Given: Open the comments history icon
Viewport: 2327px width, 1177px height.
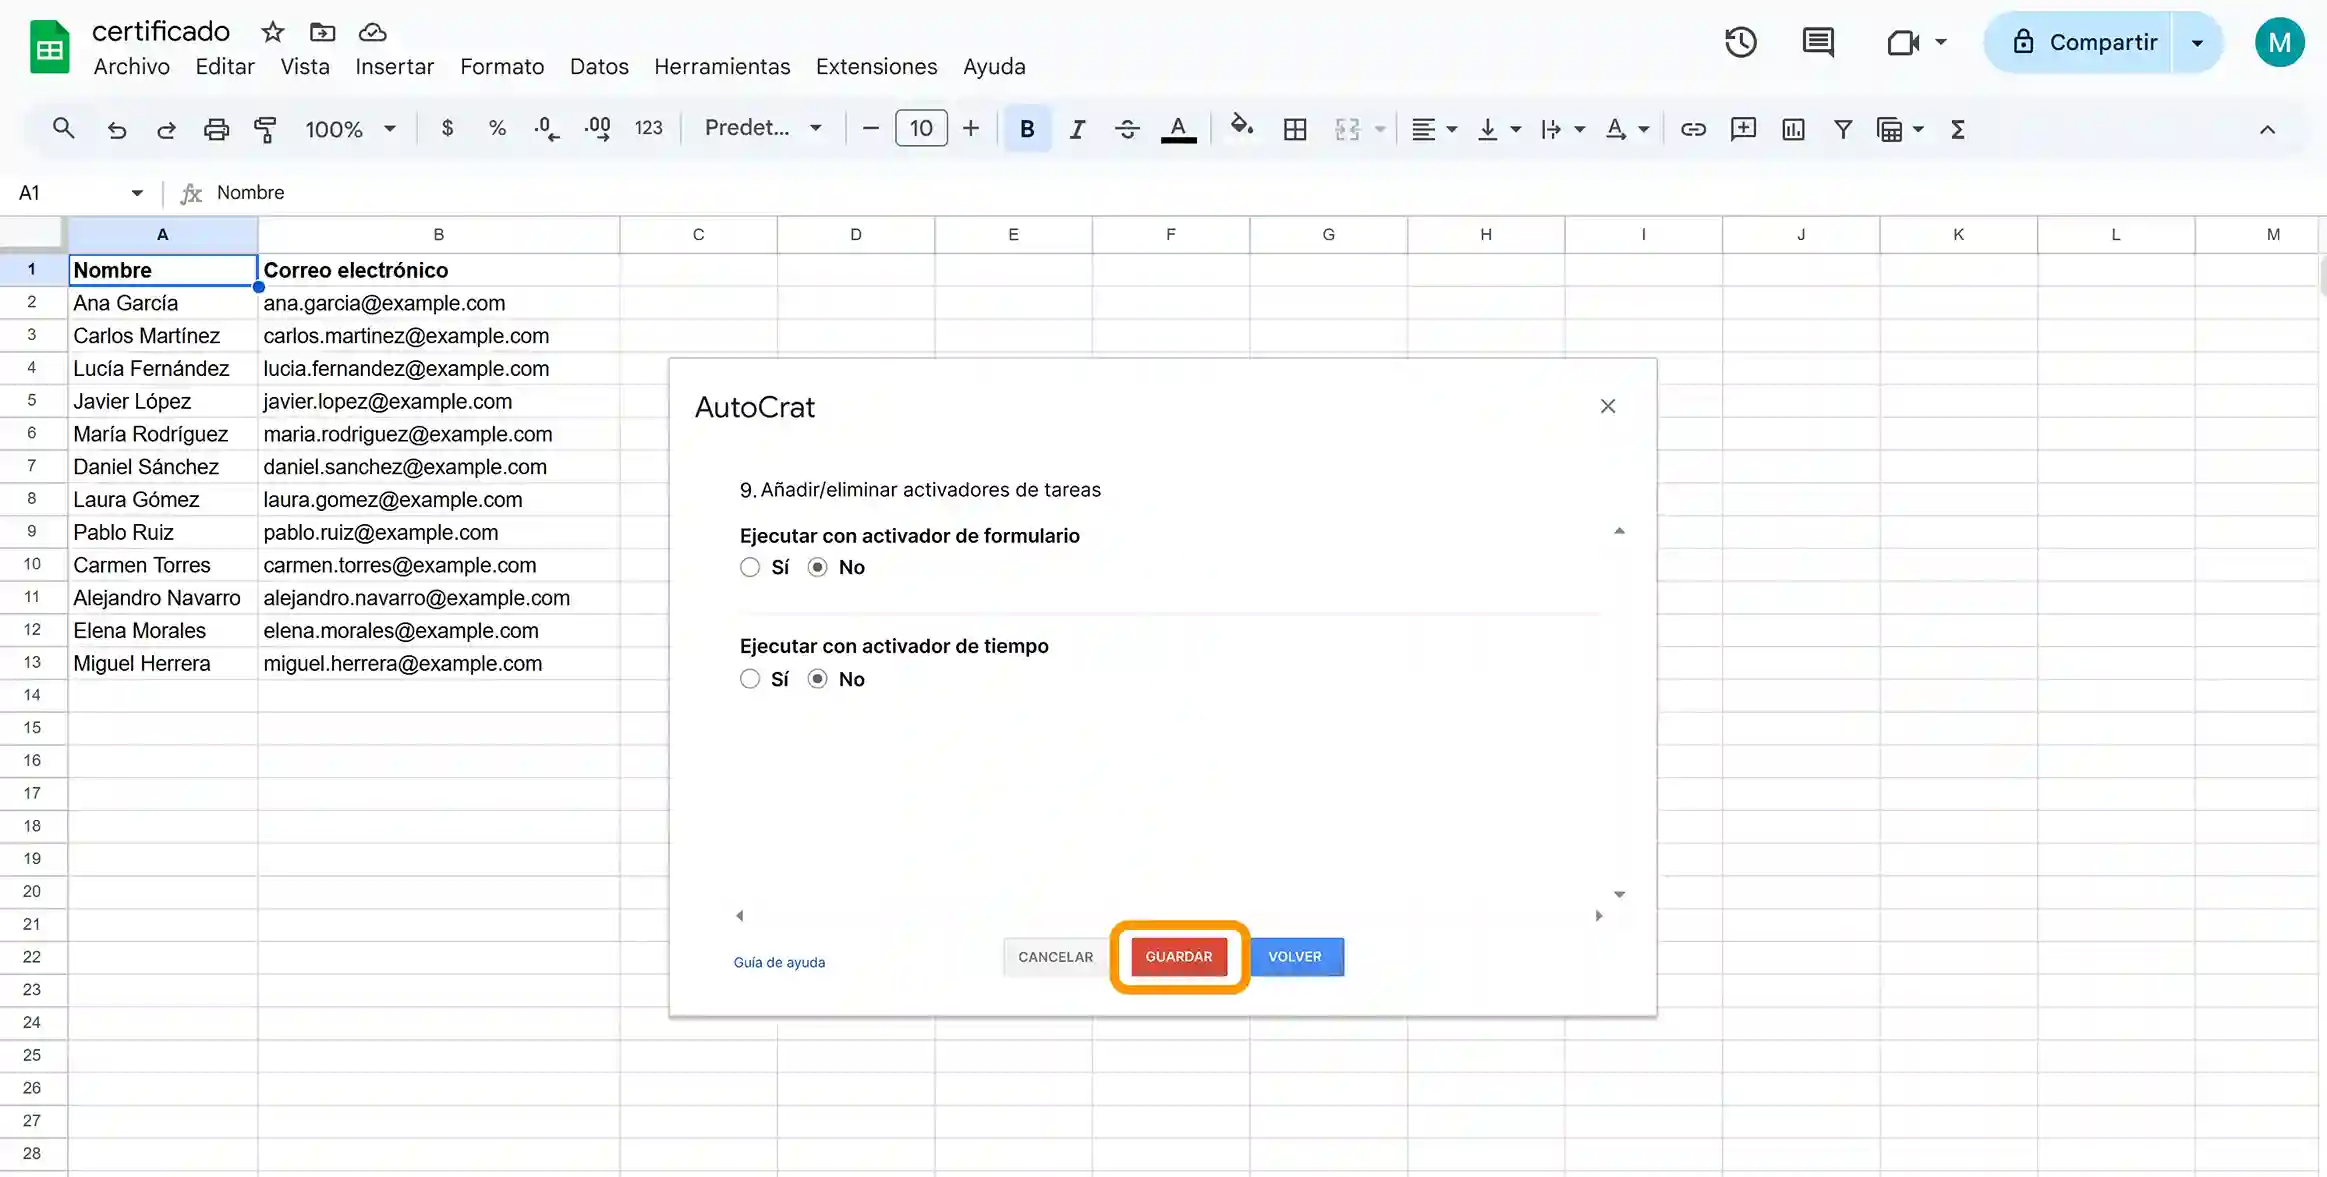Looking at the screenshot, I should [x=1817, y=42].
